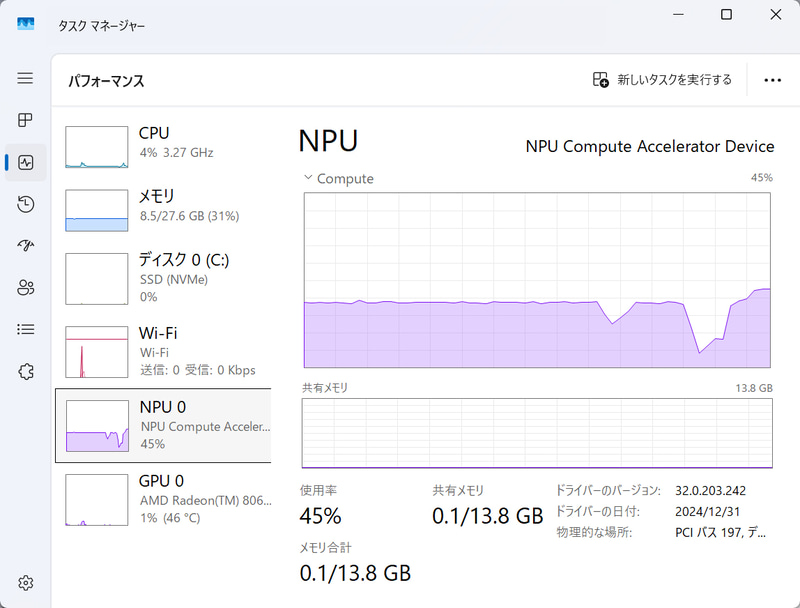Select the Performance sidebar icon
Screen dimensions: 800x608
(25, 162)
